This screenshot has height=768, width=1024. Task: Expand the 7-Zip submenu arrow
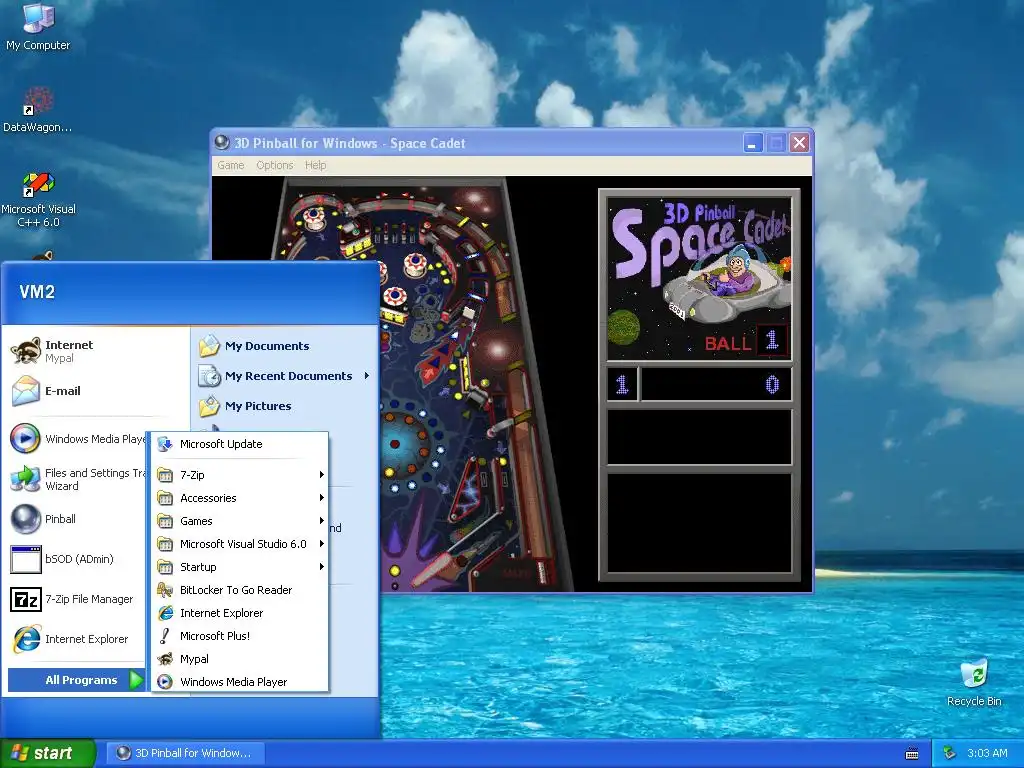click(x=321, y=475)
